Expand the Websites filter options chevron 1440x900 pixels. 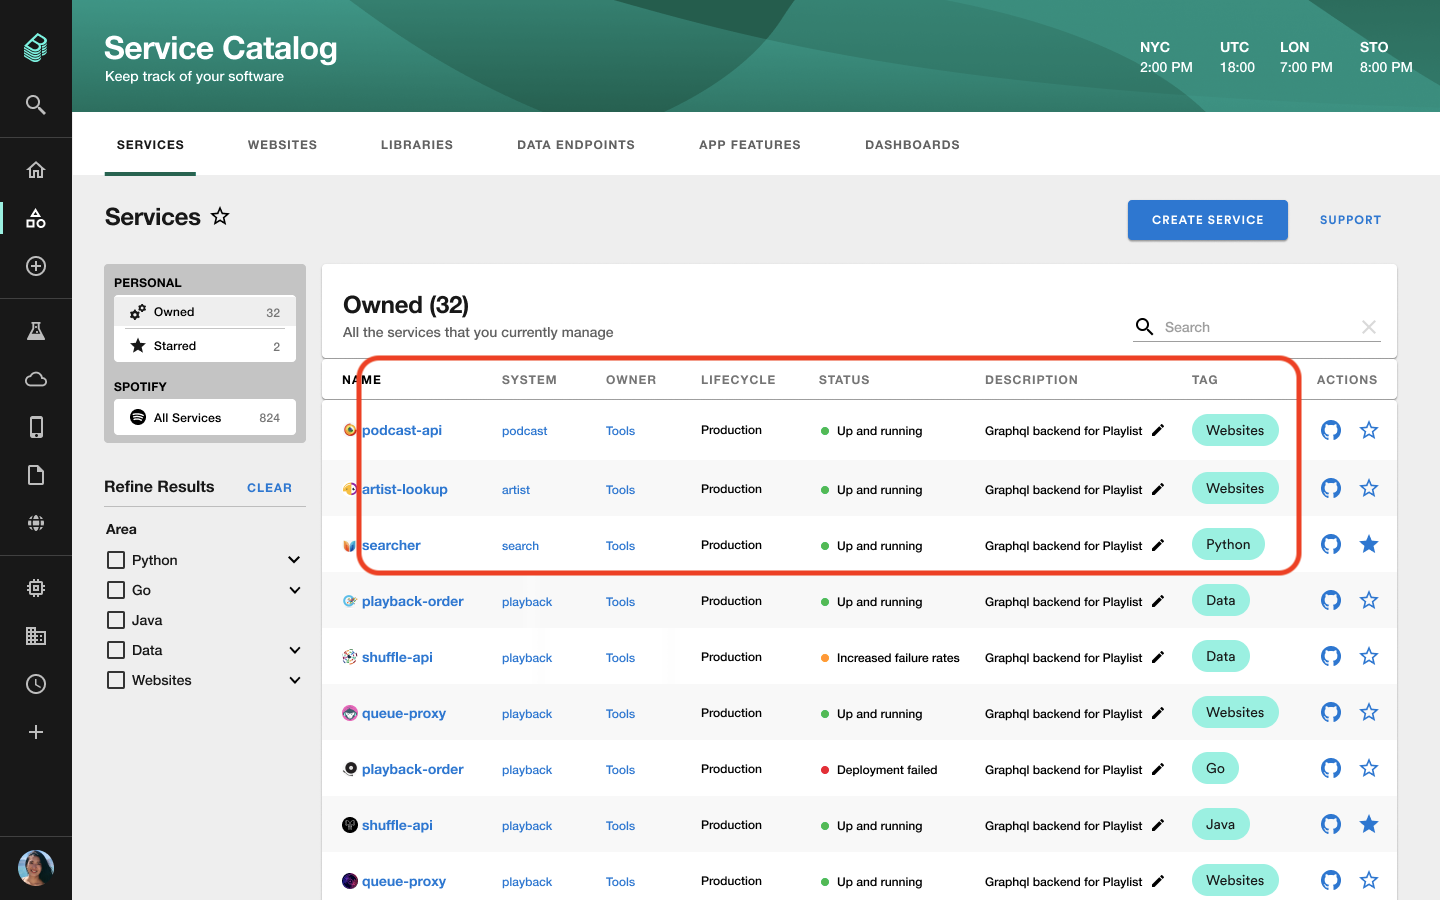(294, 680)
